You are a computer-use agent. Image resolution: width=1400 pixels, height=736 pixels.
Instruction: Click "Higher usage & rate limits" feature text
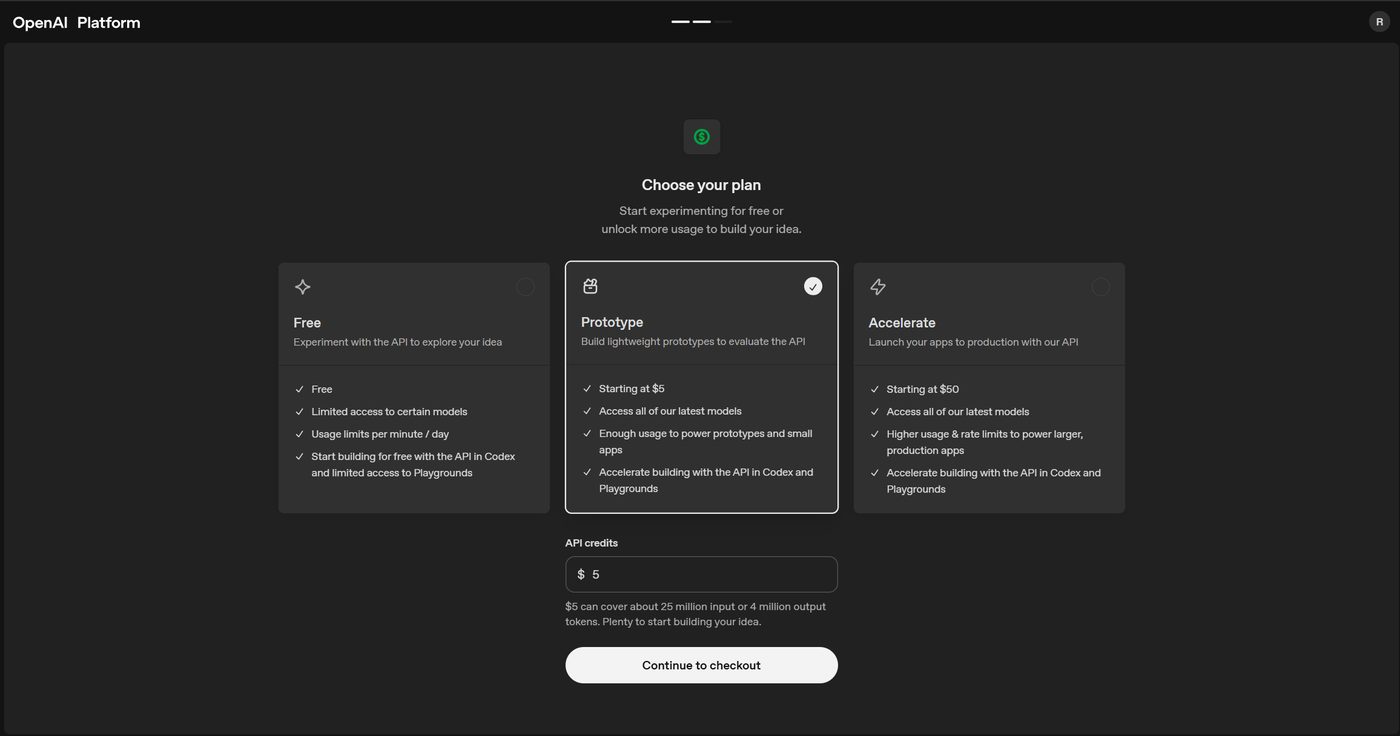click(985, 442)
